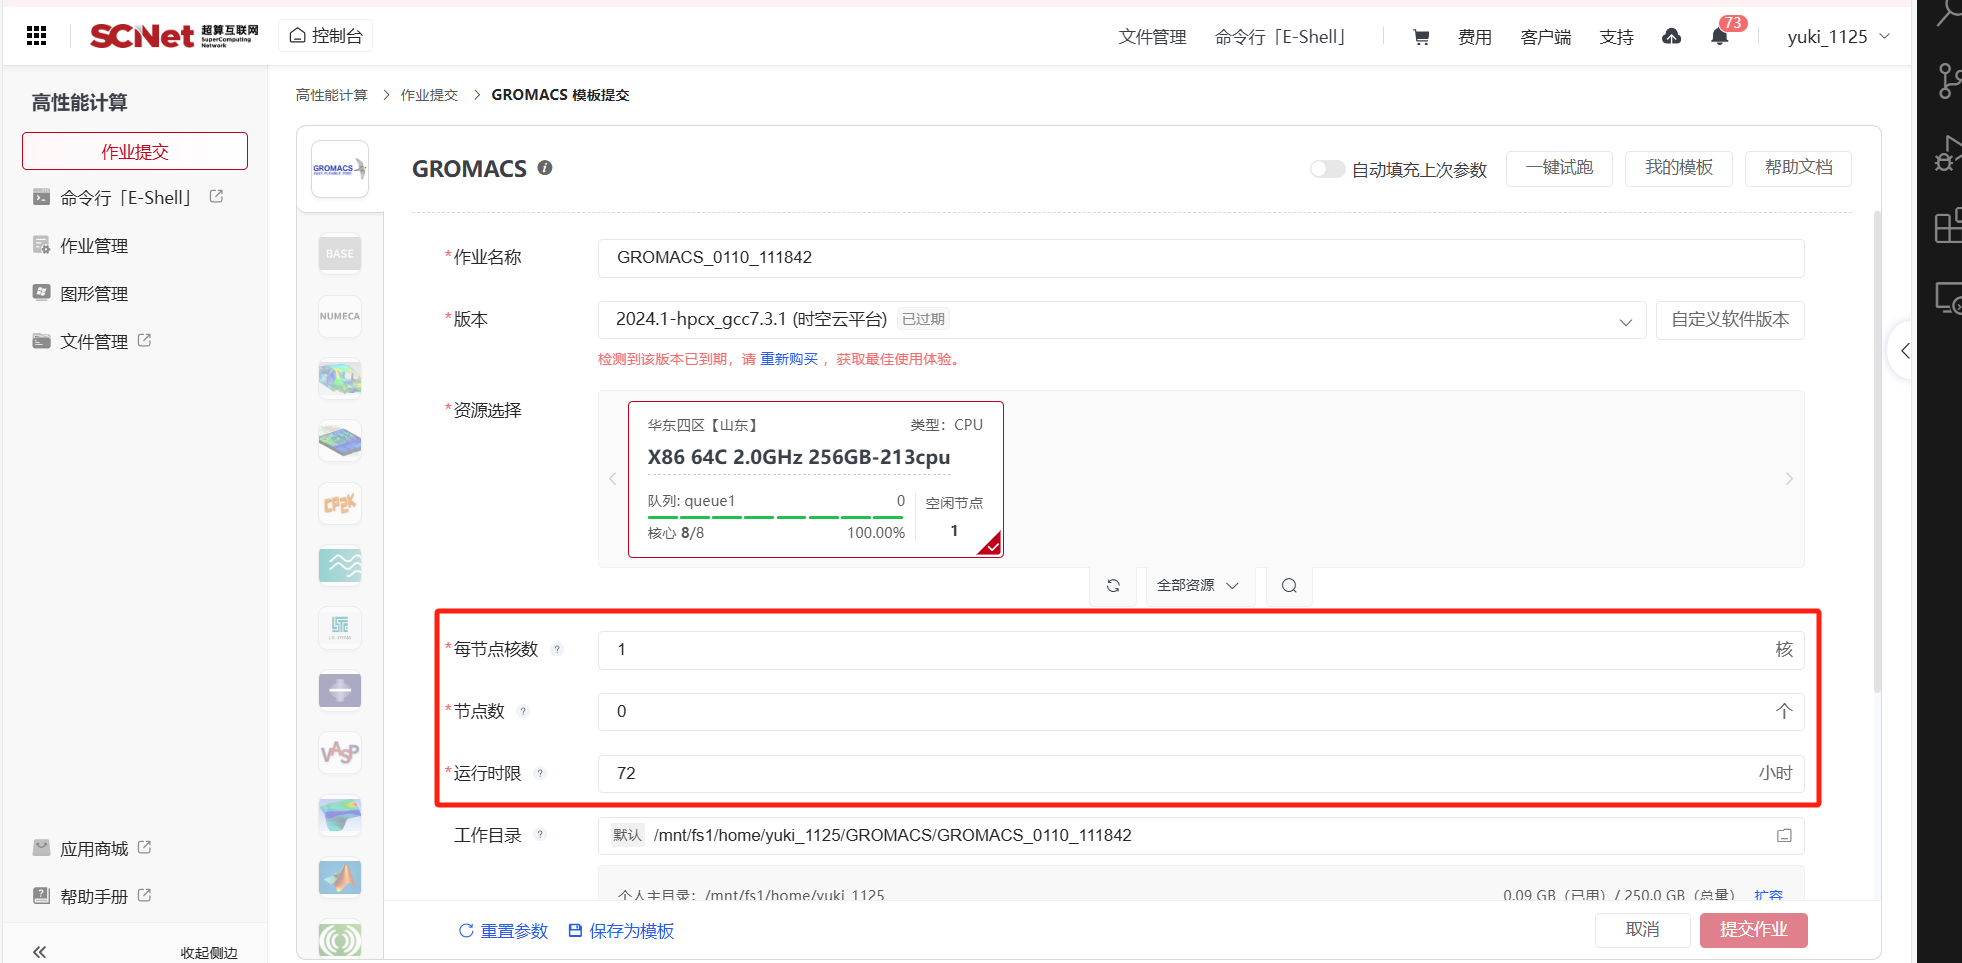Open the shopping cart icon

(x=1421, y=37)
